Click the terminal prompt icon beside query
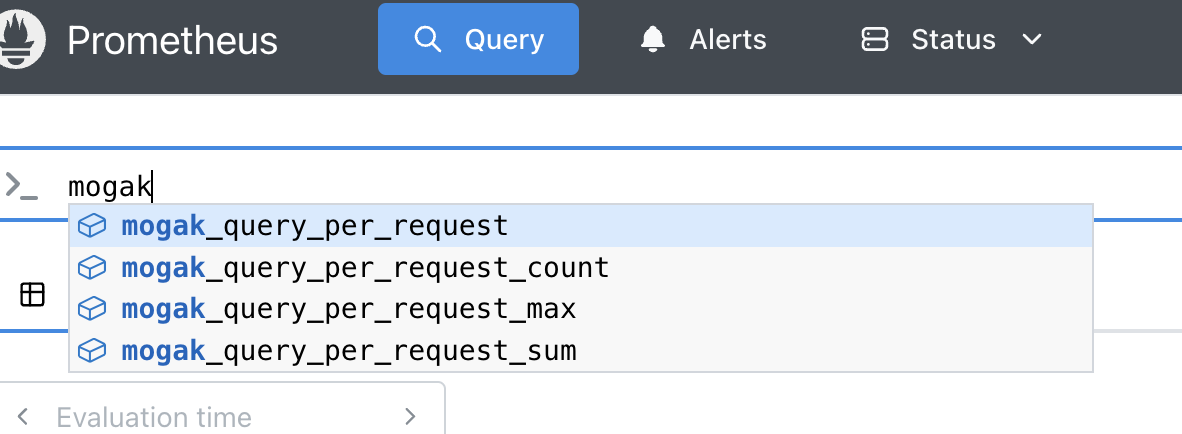This screenshot has width=1182, height=434. (x=21, y=185)
